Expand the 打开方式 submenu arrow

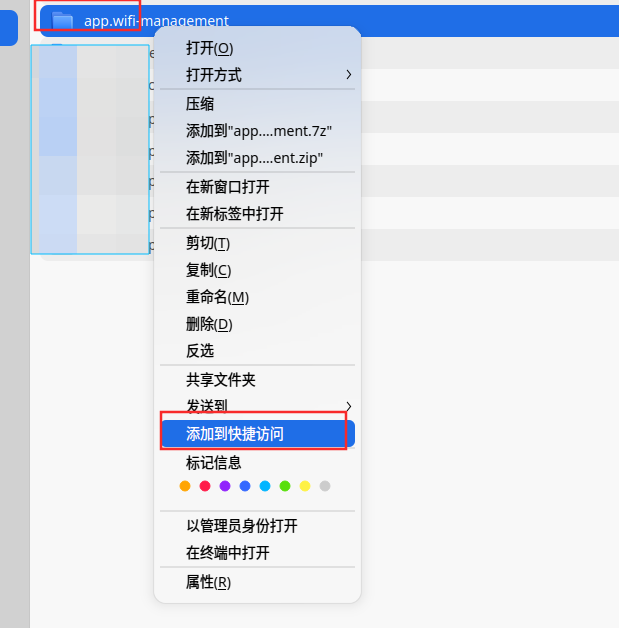click(348, 75)
